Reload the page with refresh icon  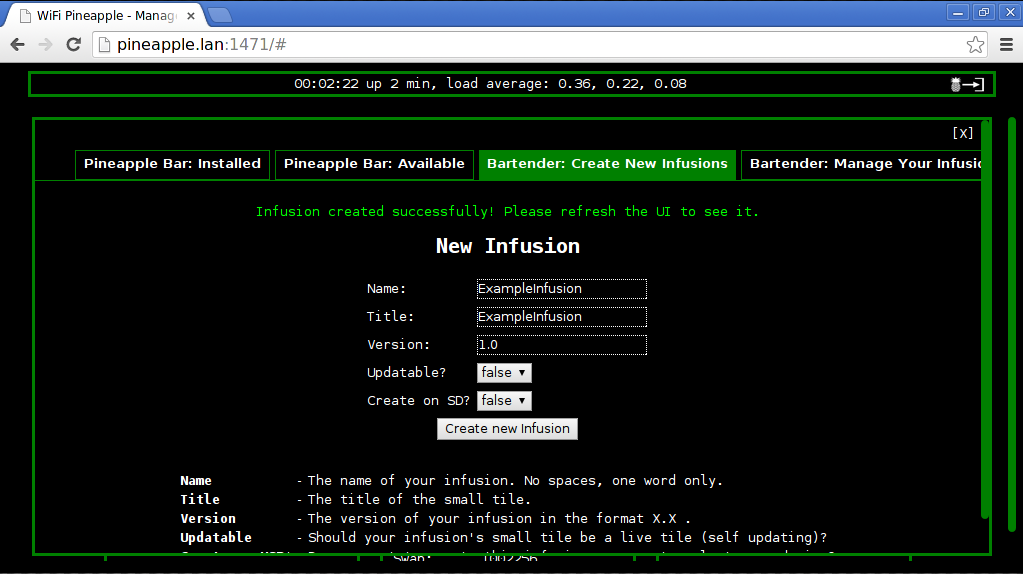(73, 44)
